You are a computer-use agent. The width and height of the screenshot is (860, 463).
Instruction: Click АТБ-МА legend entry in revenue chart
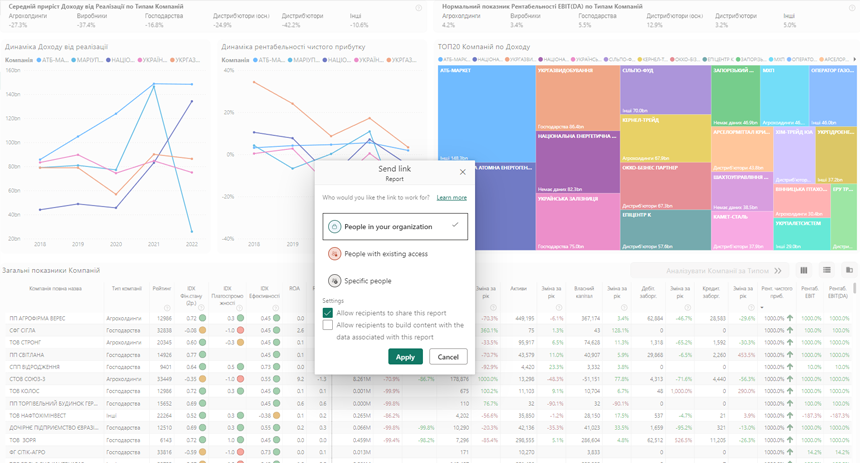(52, 60)
